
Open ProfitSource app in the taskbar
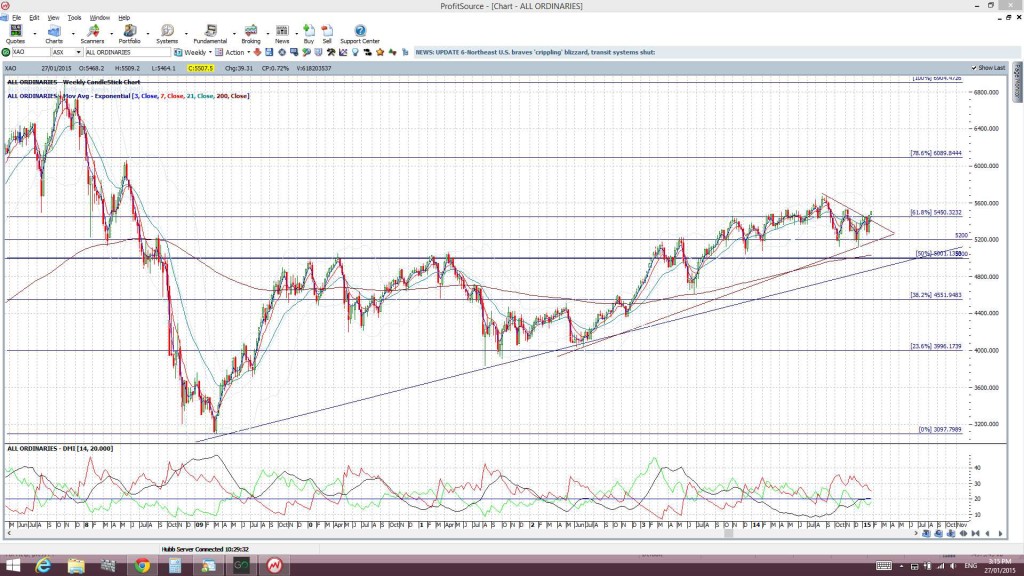click(x=274, y=566)
